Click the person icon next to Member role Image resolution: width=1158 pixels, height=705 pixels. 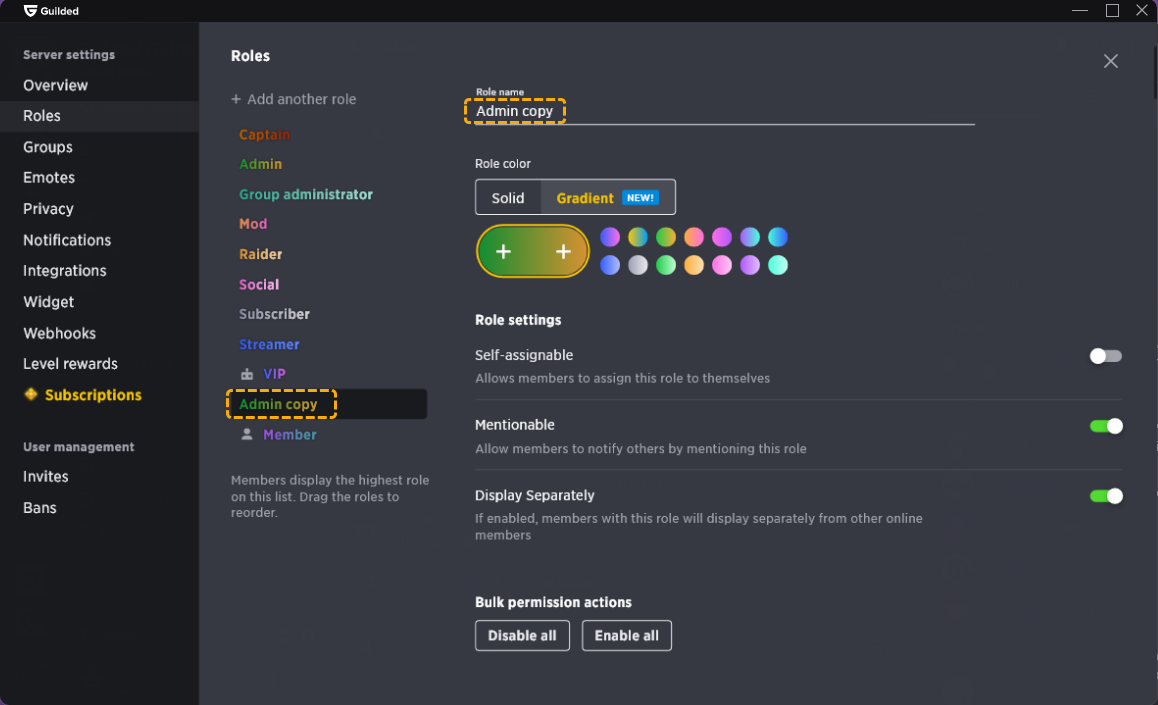[x=247, y=435]
